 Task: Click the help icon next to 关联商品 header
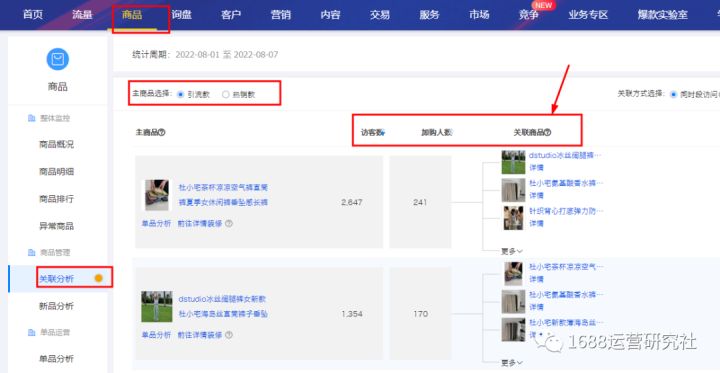[547, 132]
